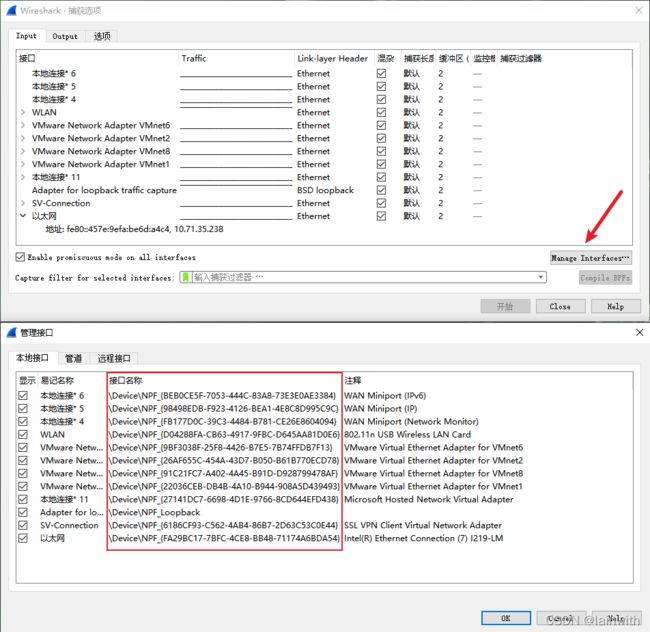Click the Wireshark shark fin icon in capture options title bar
Screen dimensions: 650x632
11,10
